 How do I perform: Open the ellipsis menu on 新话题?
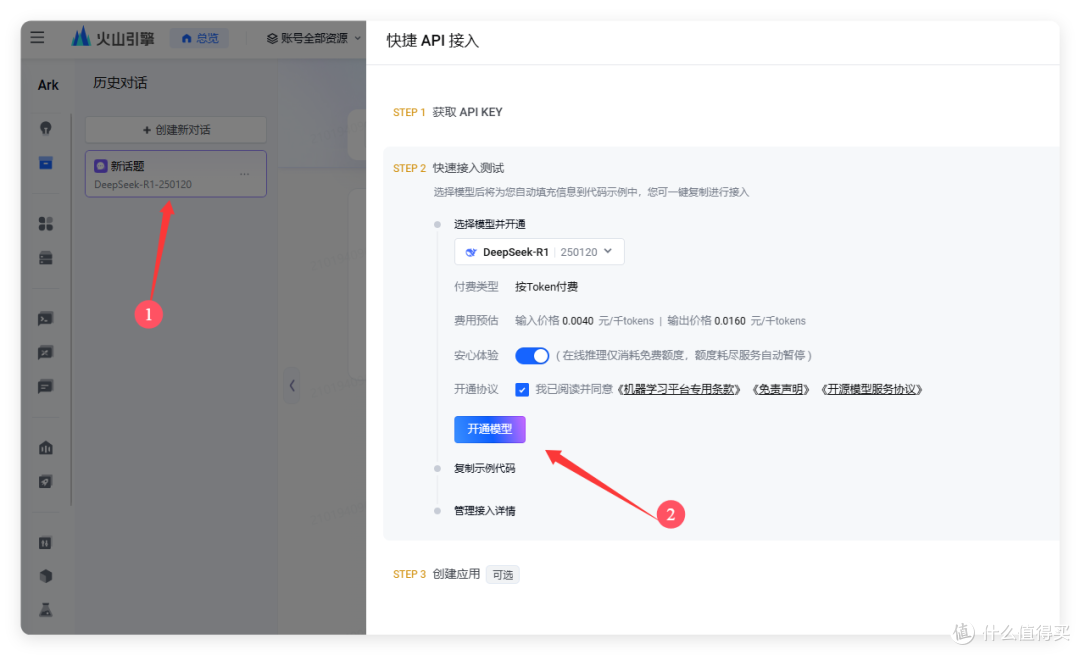[x=245, y=174]
